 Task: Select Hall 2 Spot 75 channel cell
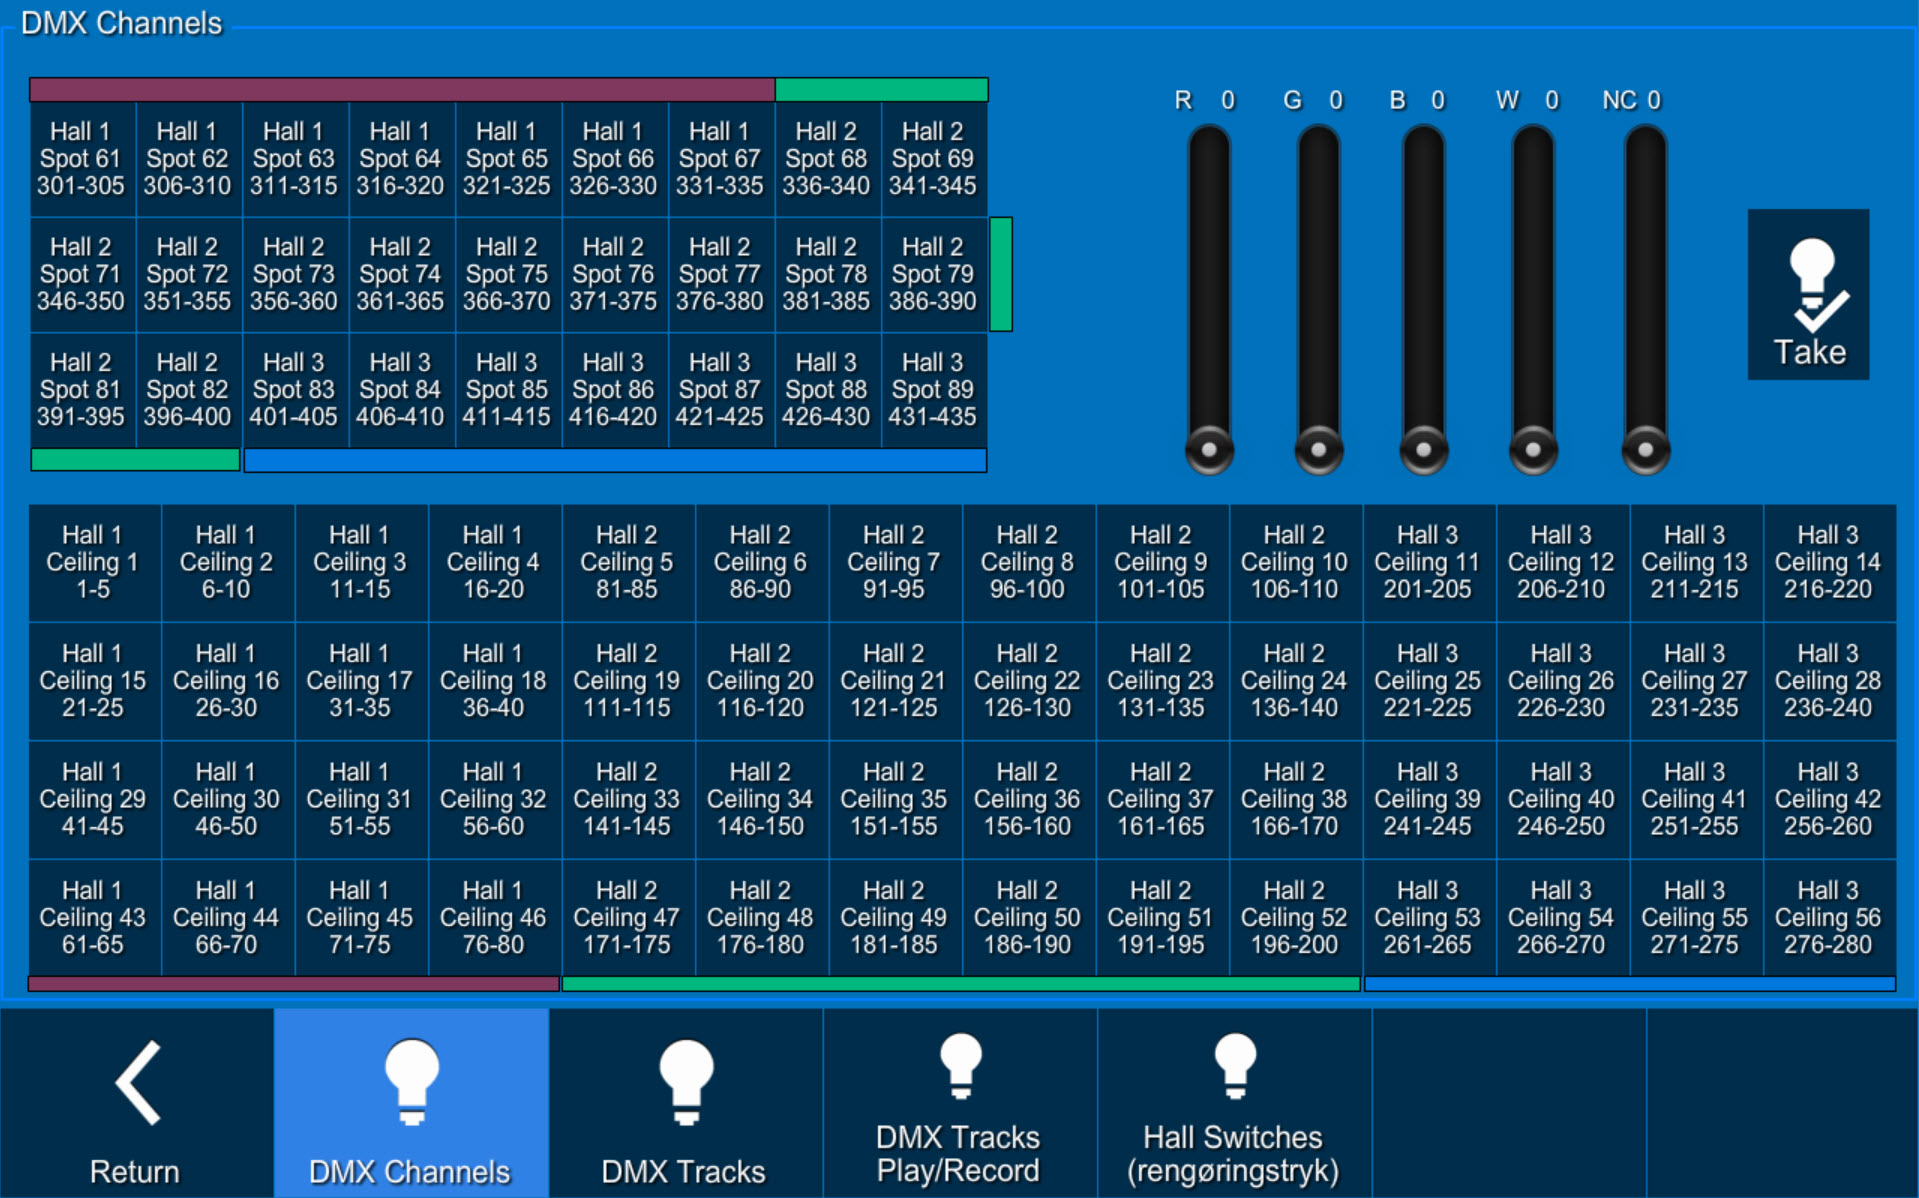(507, 274)
